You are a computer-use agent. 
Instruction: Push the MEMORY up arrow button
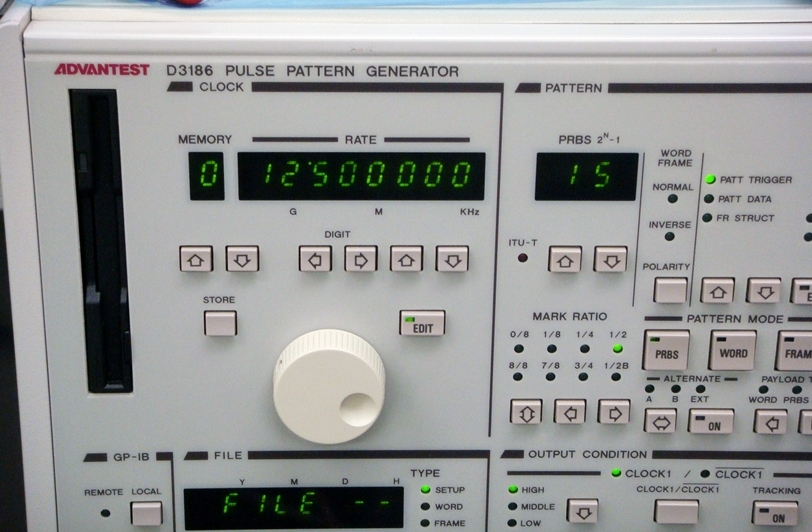[196, 259]
